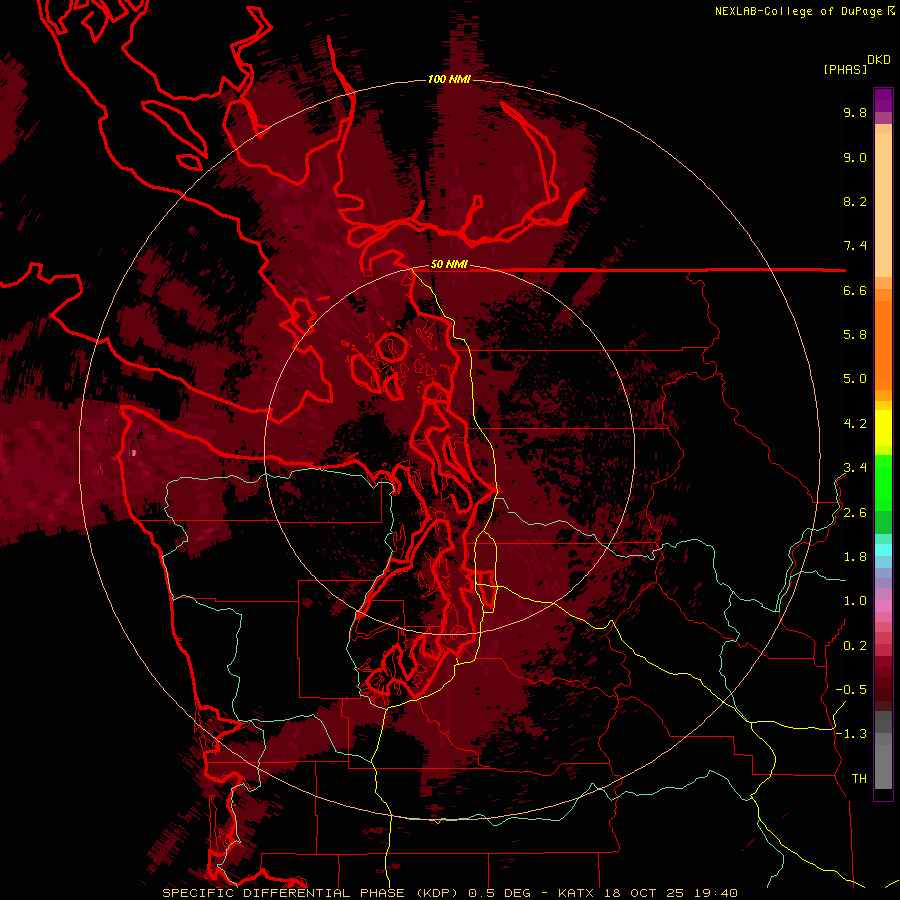Click the cyan band of the color bar
900x900 pixels.
pyautogui.click(x=883, y=550)
